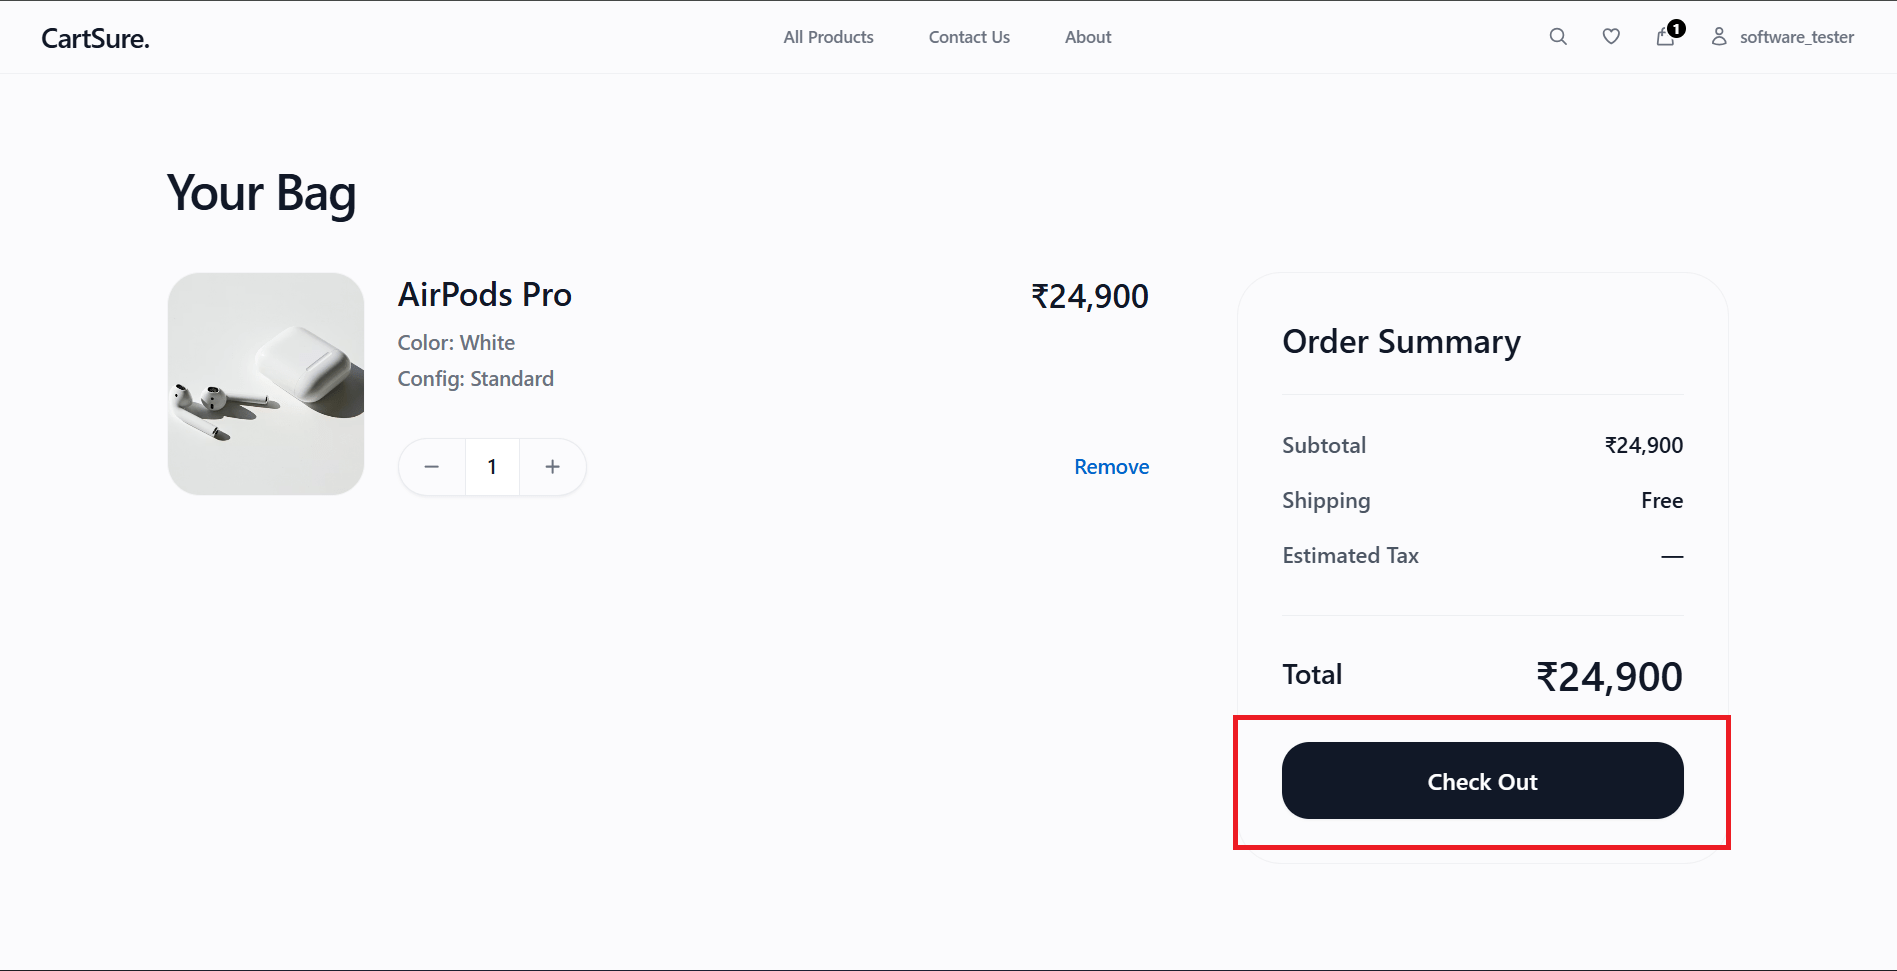Click the user profile icon

1719,37
